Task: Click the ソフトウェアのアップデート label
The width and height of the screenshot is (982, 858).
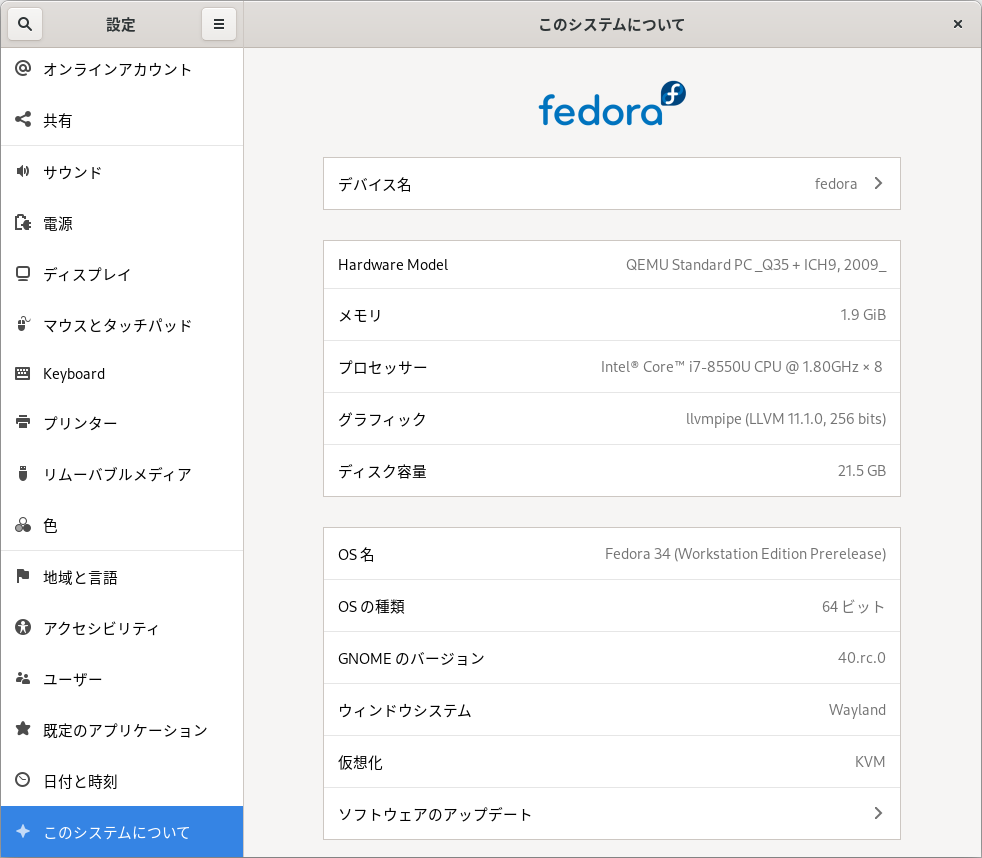Action: click(x=435, y=815)
